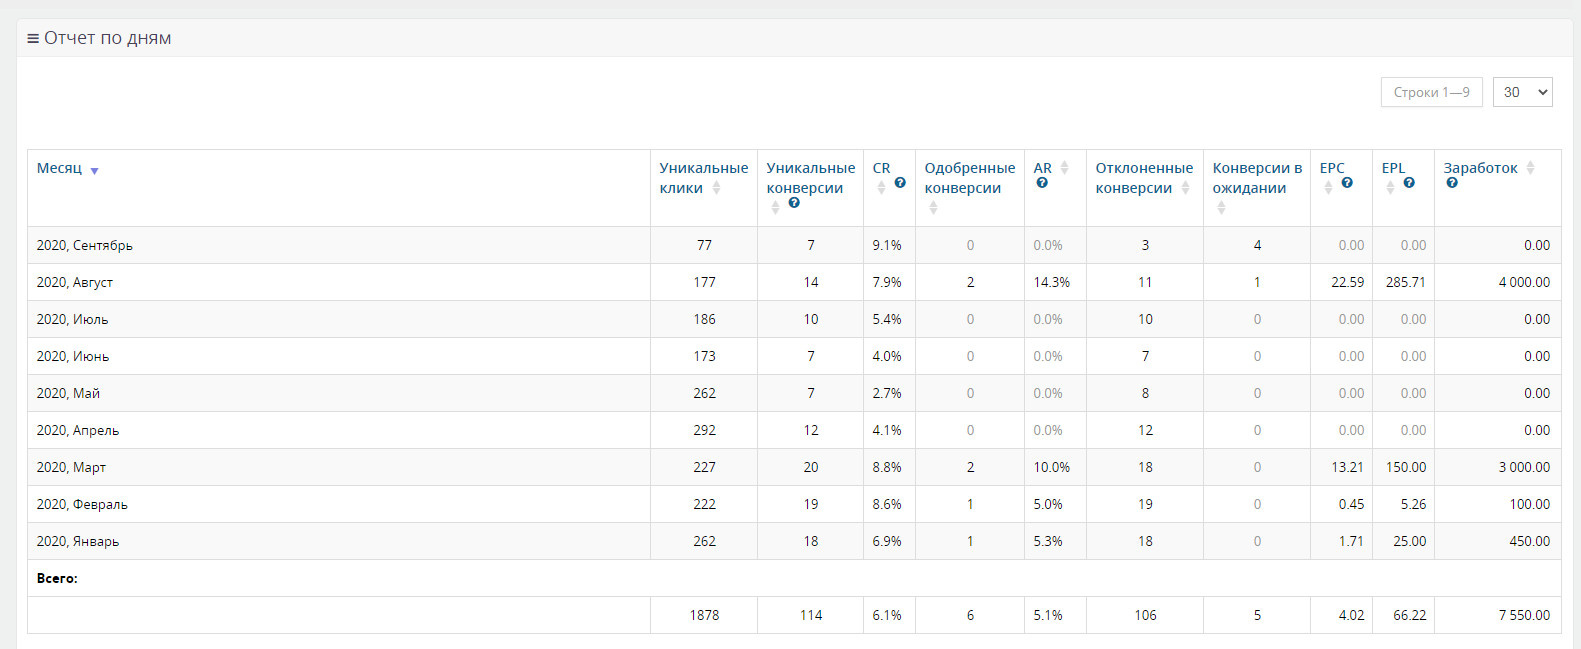Click the Заработок column header text
The height and width of the screenshot is (649, 1581).
coord(1480,168)
